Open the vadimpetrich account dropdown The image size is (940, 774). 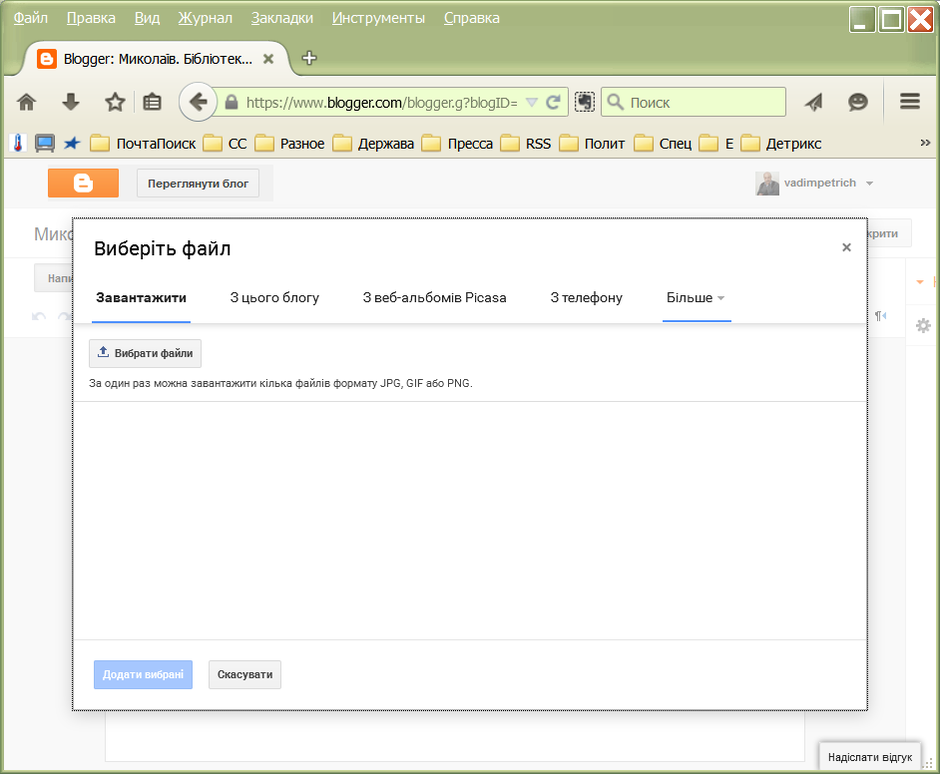click(x=869, y=183)
